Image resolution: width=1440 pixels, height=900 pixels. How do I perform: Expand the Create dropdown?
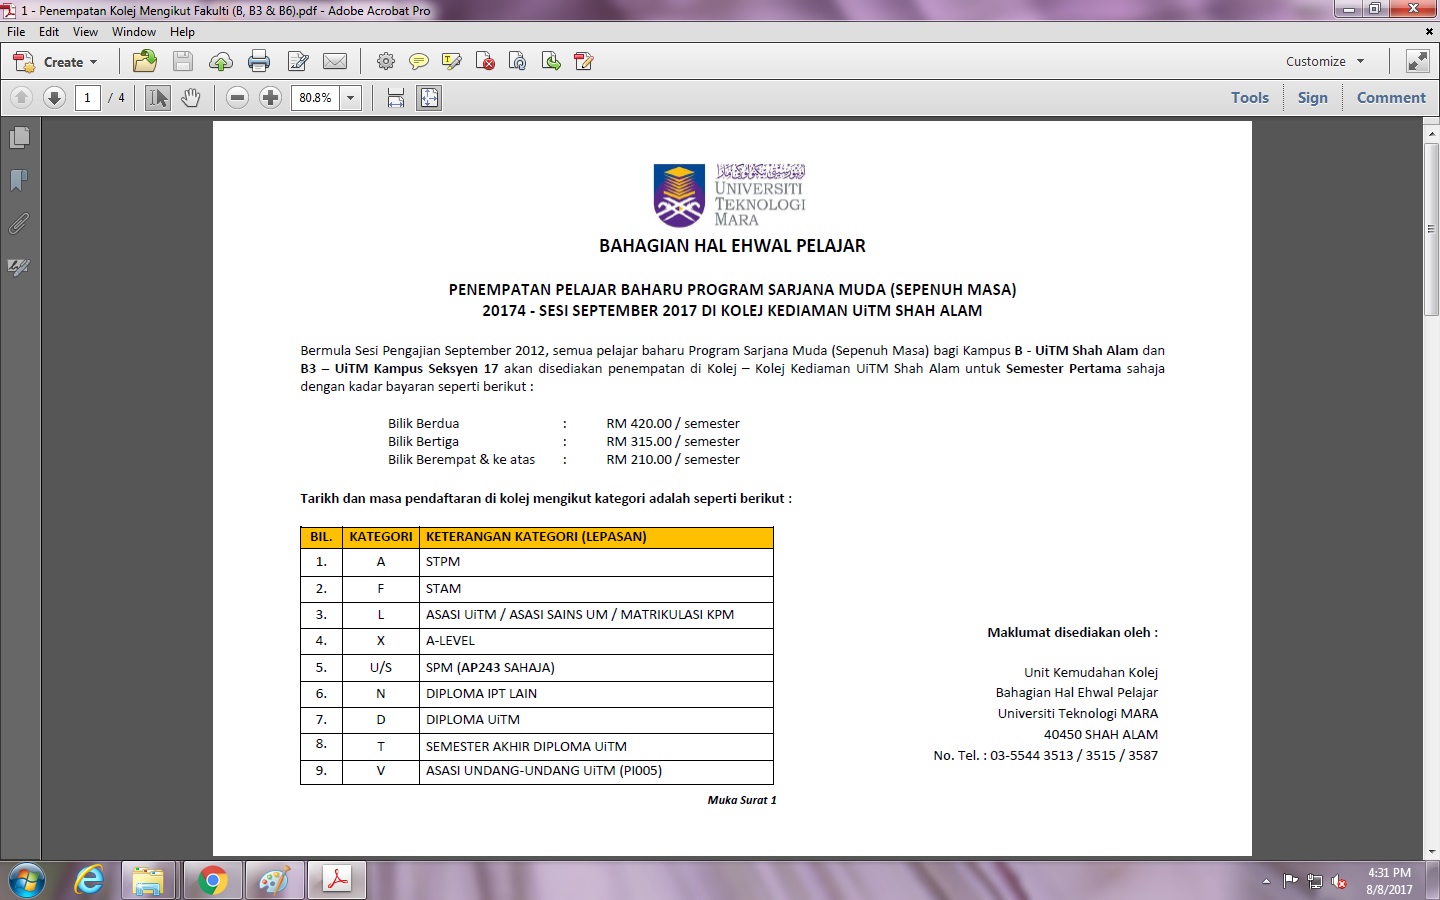point(56,61)
